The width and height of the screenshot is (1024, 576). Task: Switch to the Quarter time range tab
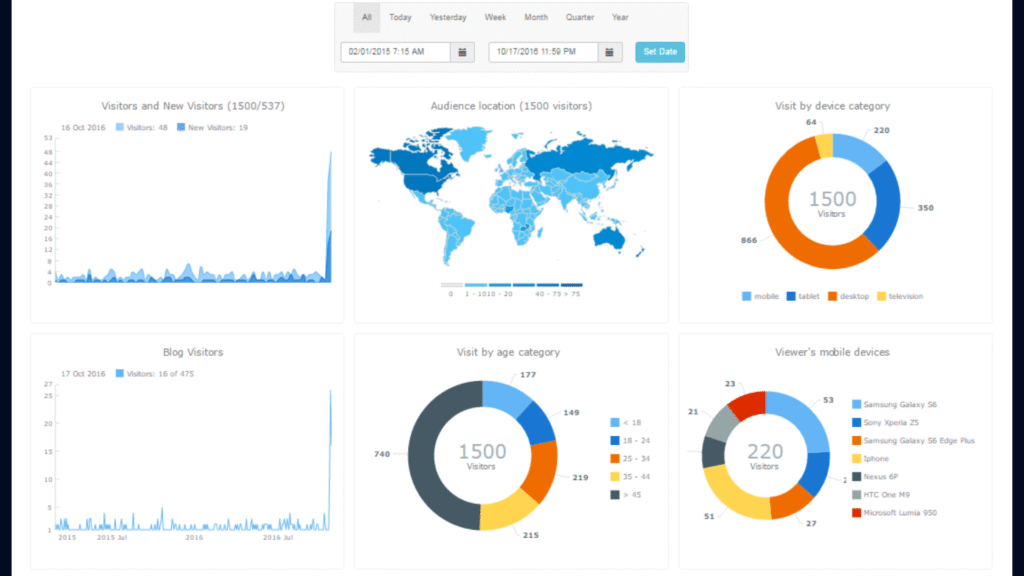coord(580,17)
